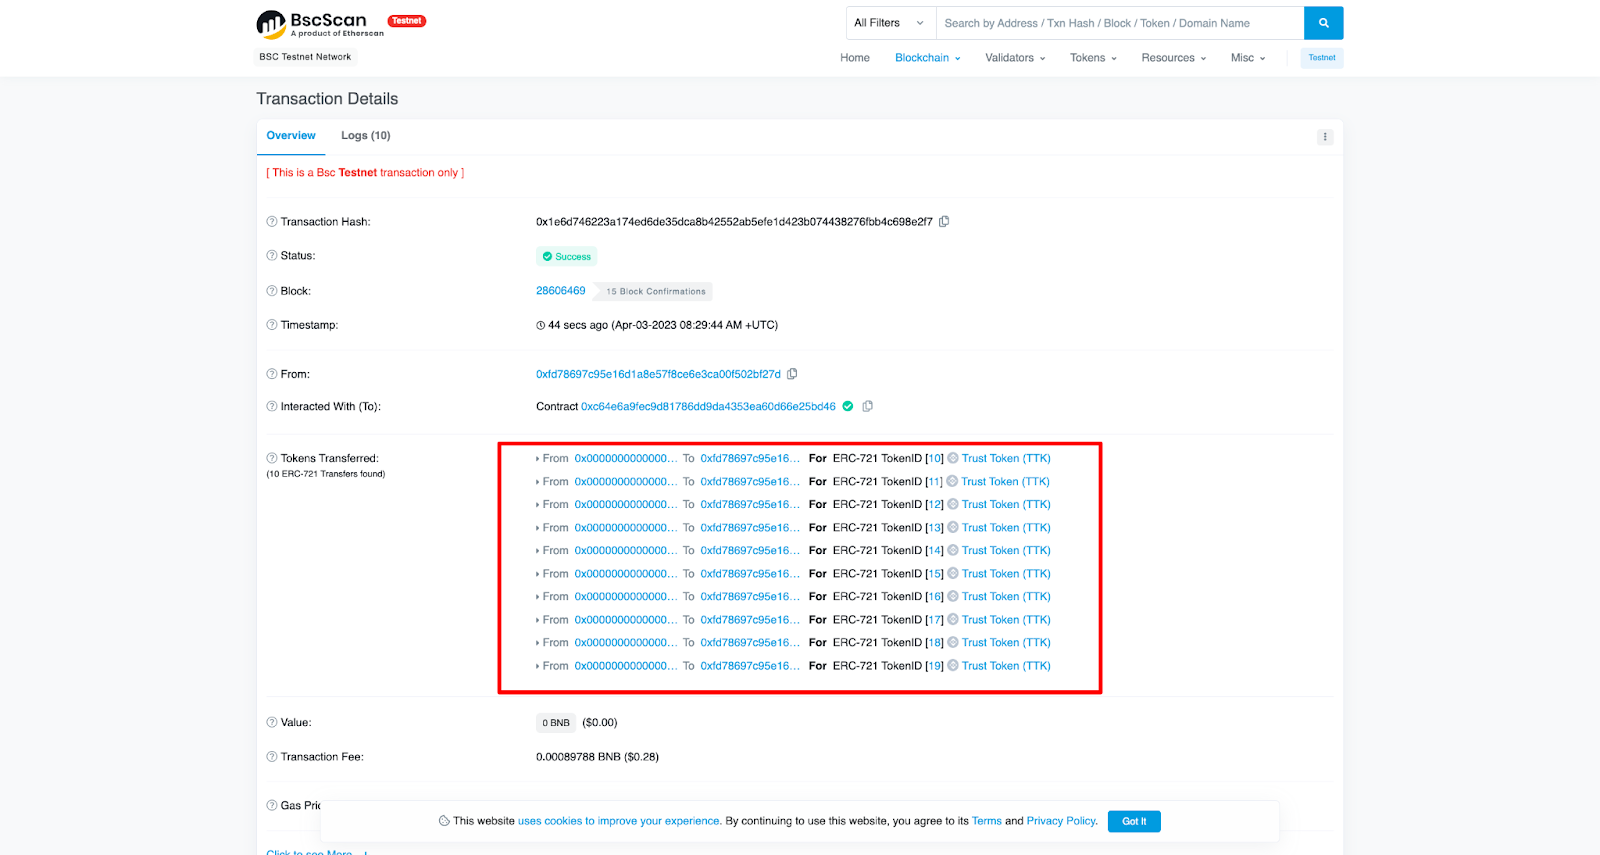Click the blue search magnifier button
The height and width of the screenshot is (855, 1600).
click(1323, 23)
